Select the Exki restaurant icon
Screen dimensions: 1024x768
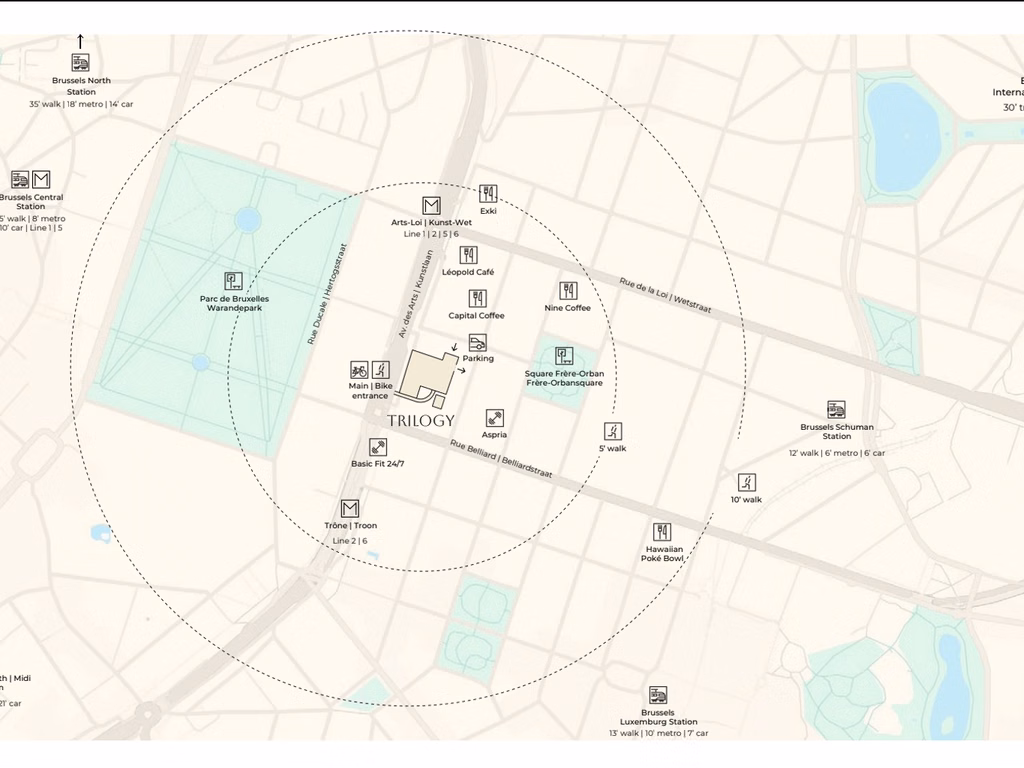pos(488,193)
